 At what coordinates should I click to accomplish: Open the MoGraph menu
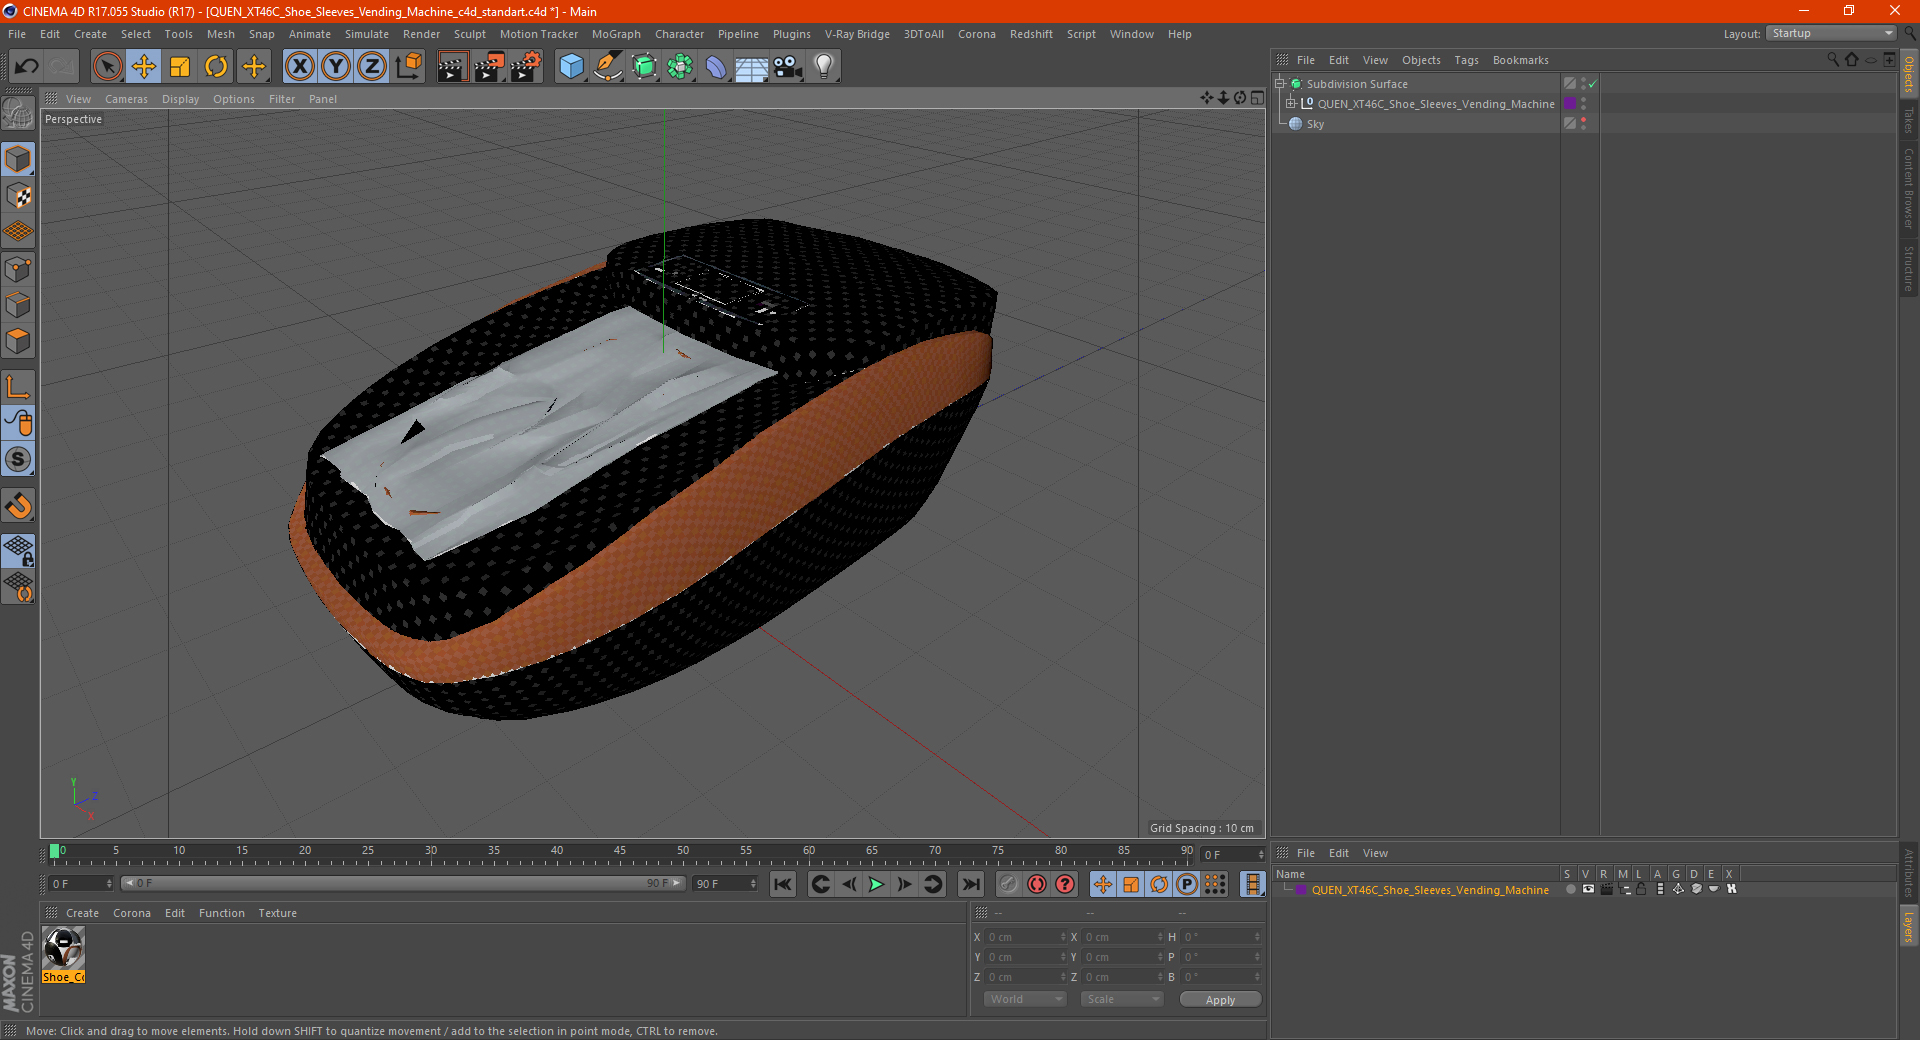[x=616, y=34]
